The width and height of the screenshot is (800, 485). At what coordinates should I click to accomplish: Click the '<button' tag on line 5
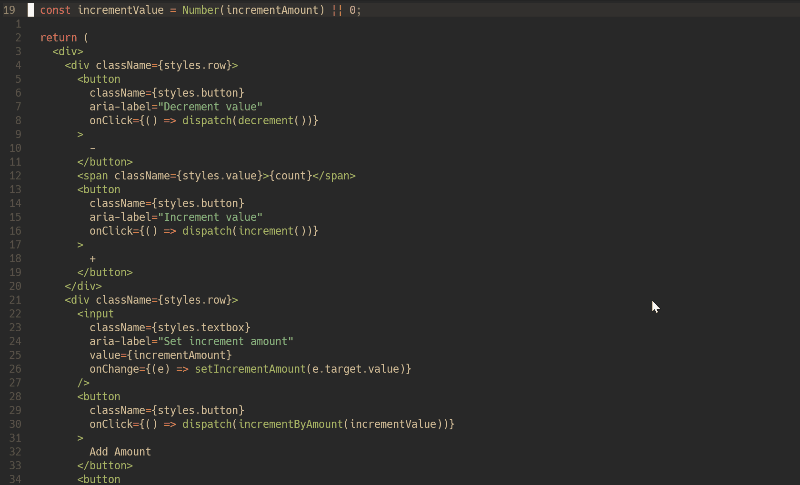click(98, 79)
